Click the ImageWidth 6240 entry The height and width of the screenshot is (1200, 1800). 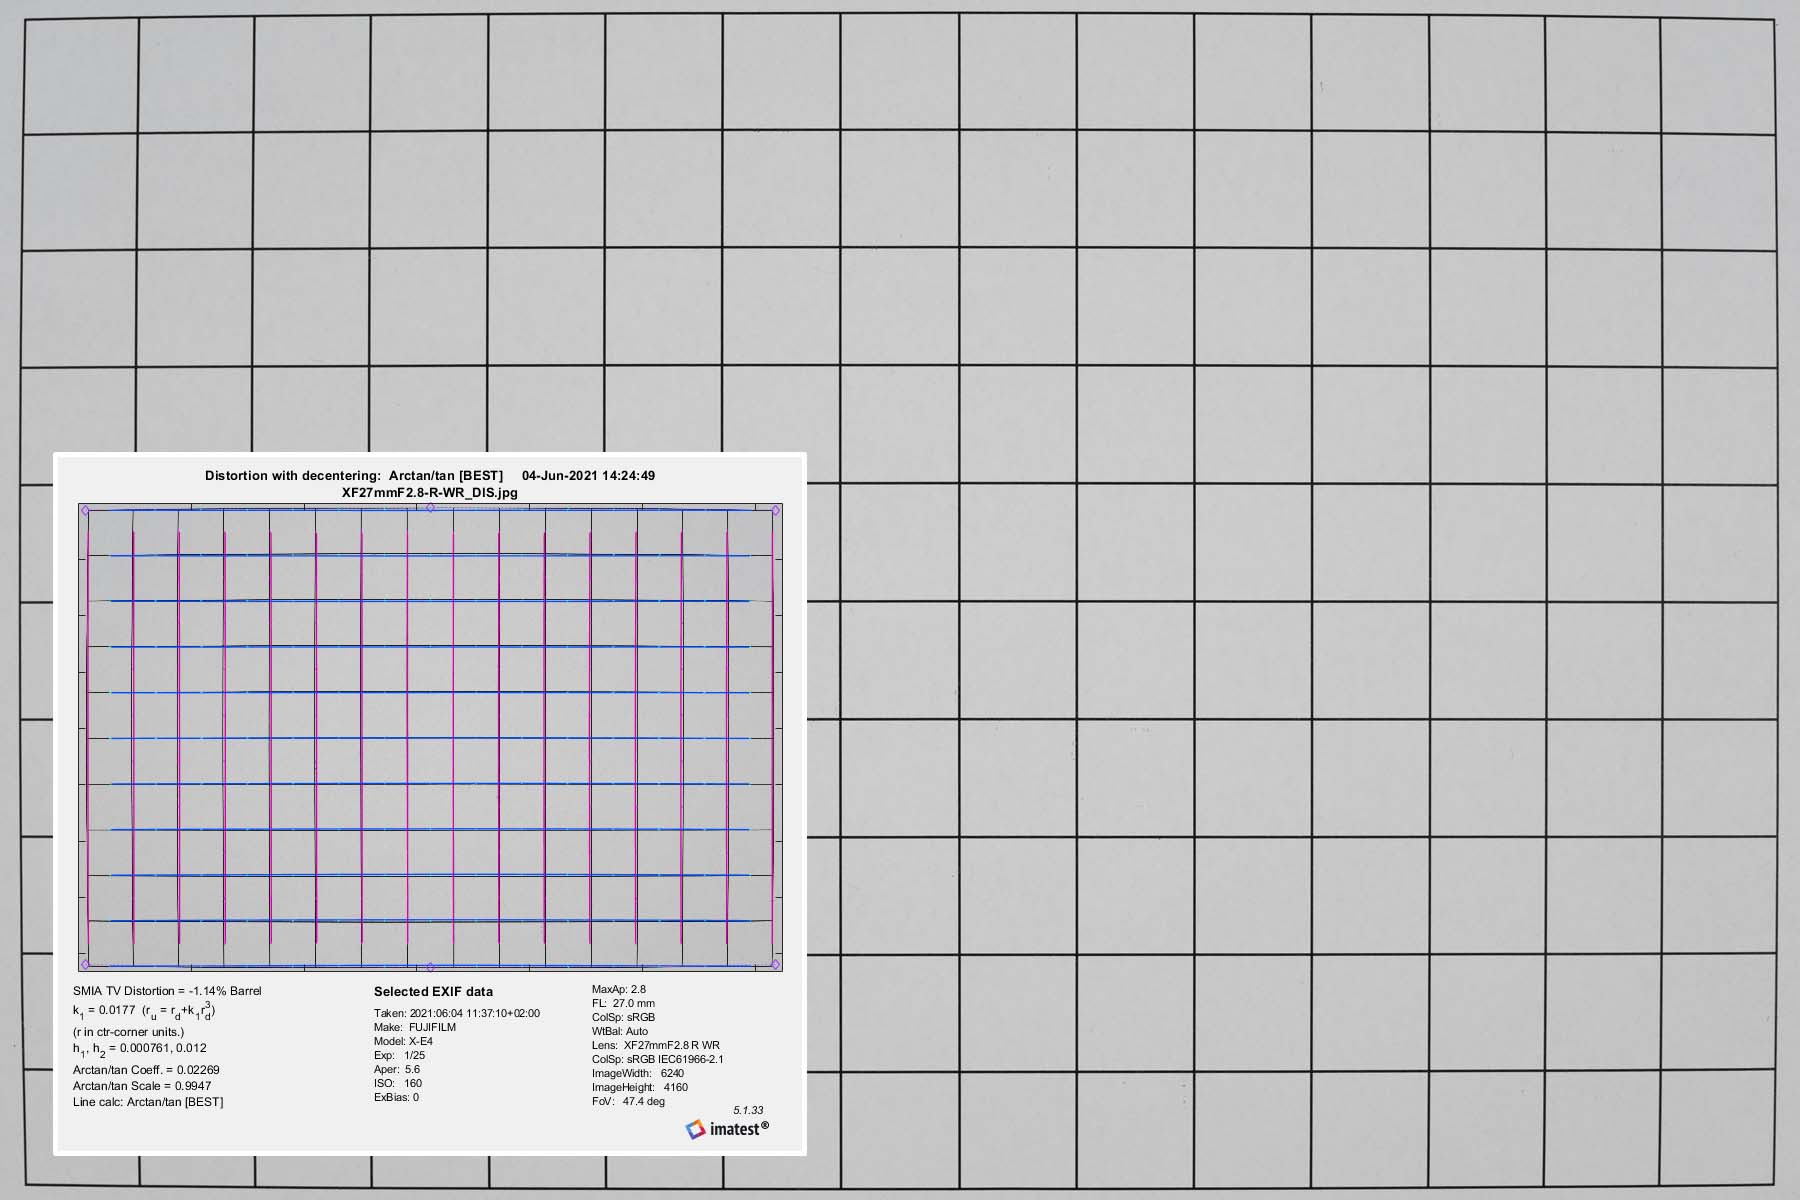point(638,1073)
